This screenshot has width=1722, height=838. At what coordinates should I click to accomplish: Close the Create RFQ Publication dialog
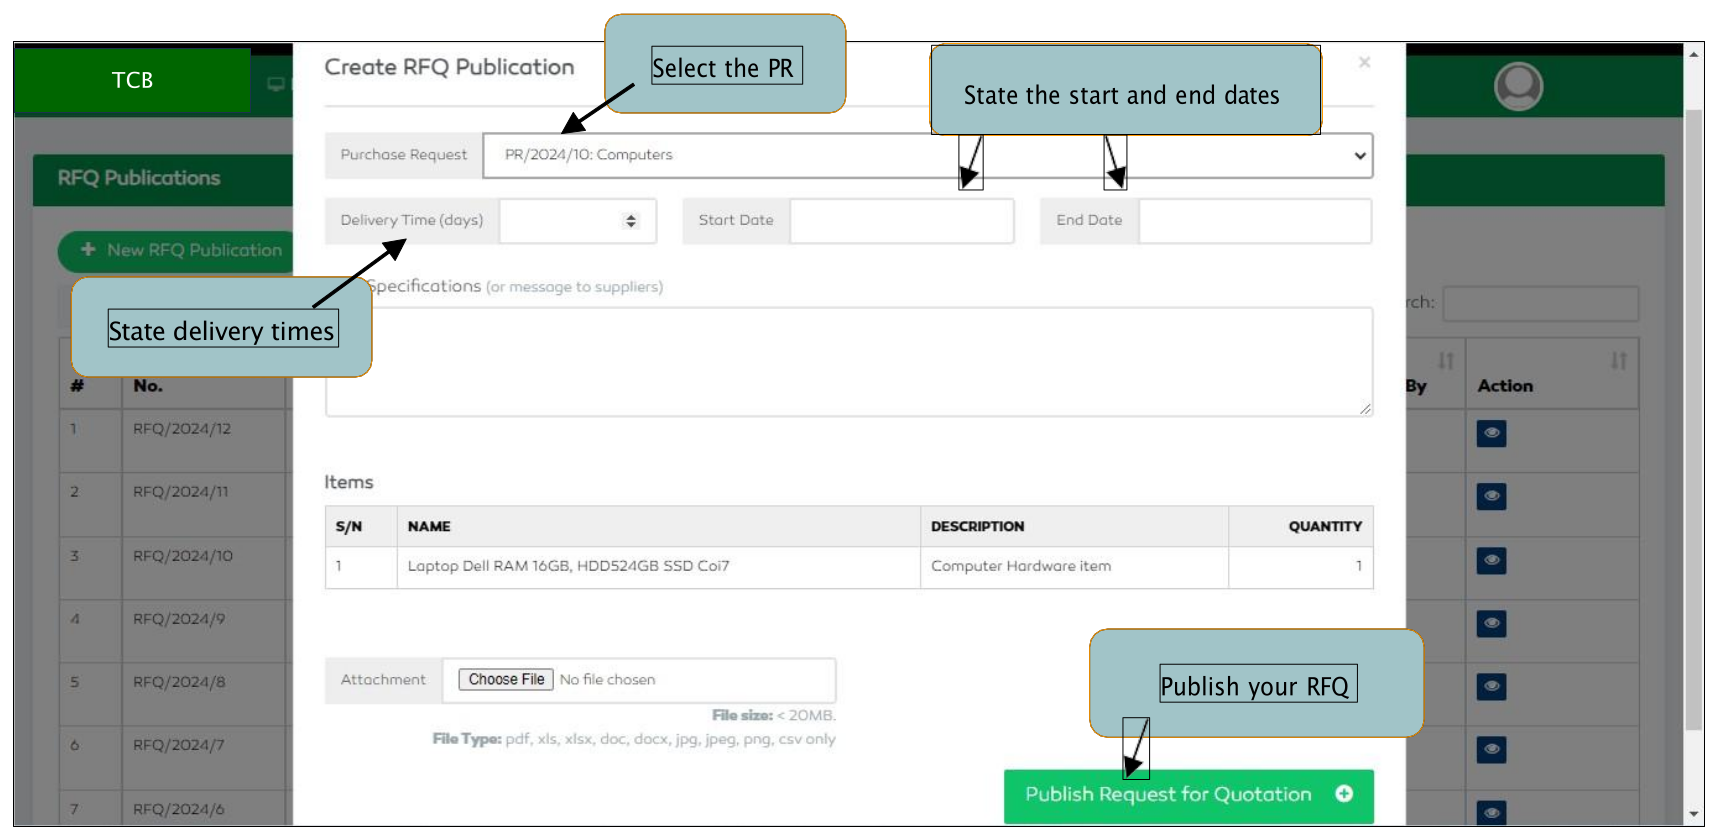[x=1364, y=62]
